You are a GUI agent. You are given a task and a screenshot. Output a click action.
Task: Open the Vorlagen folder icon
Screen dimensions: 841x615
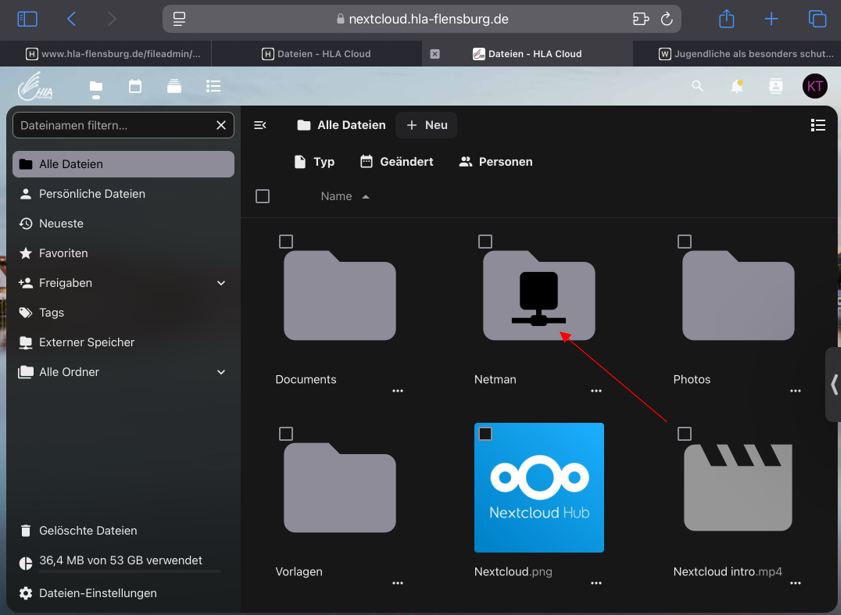[340, 487]
